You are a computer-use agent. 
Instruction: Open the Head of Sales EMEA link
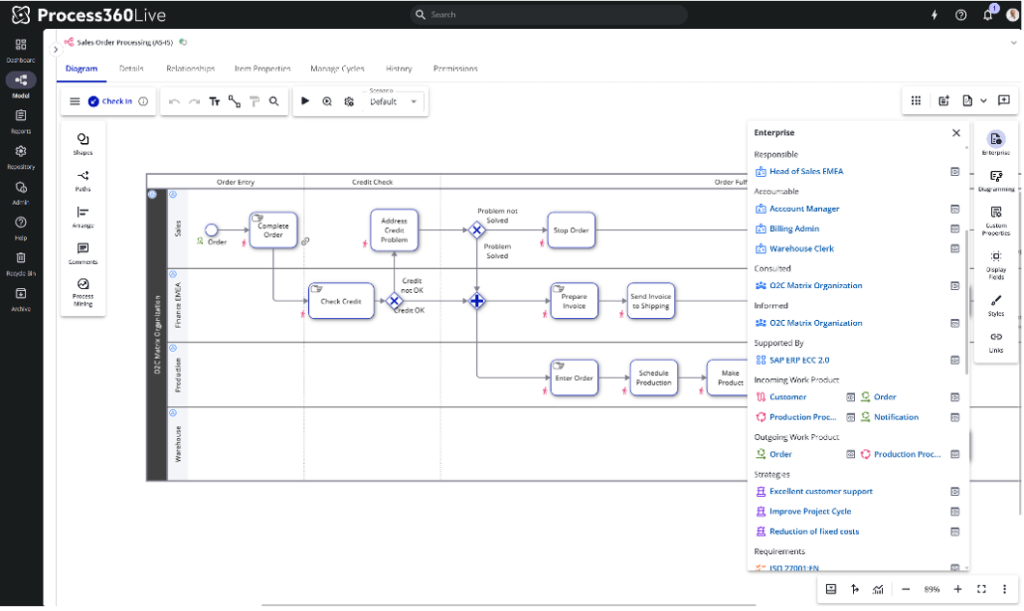[x=805, y=171]
